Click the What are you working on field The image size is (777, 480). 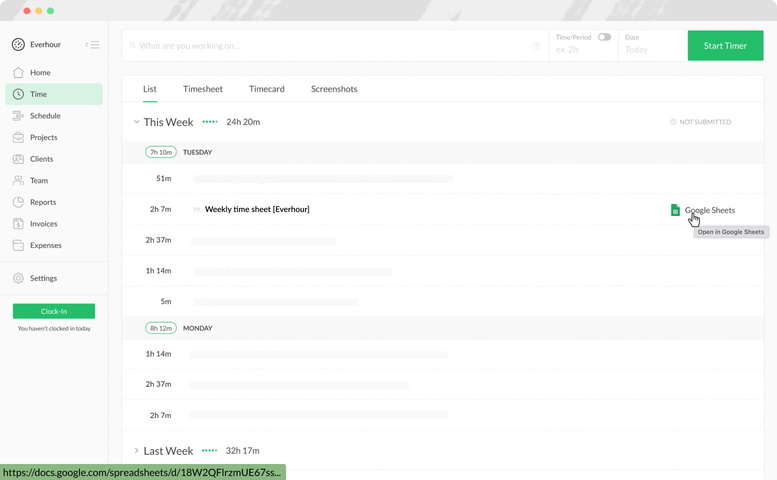(x=335, y=46)
